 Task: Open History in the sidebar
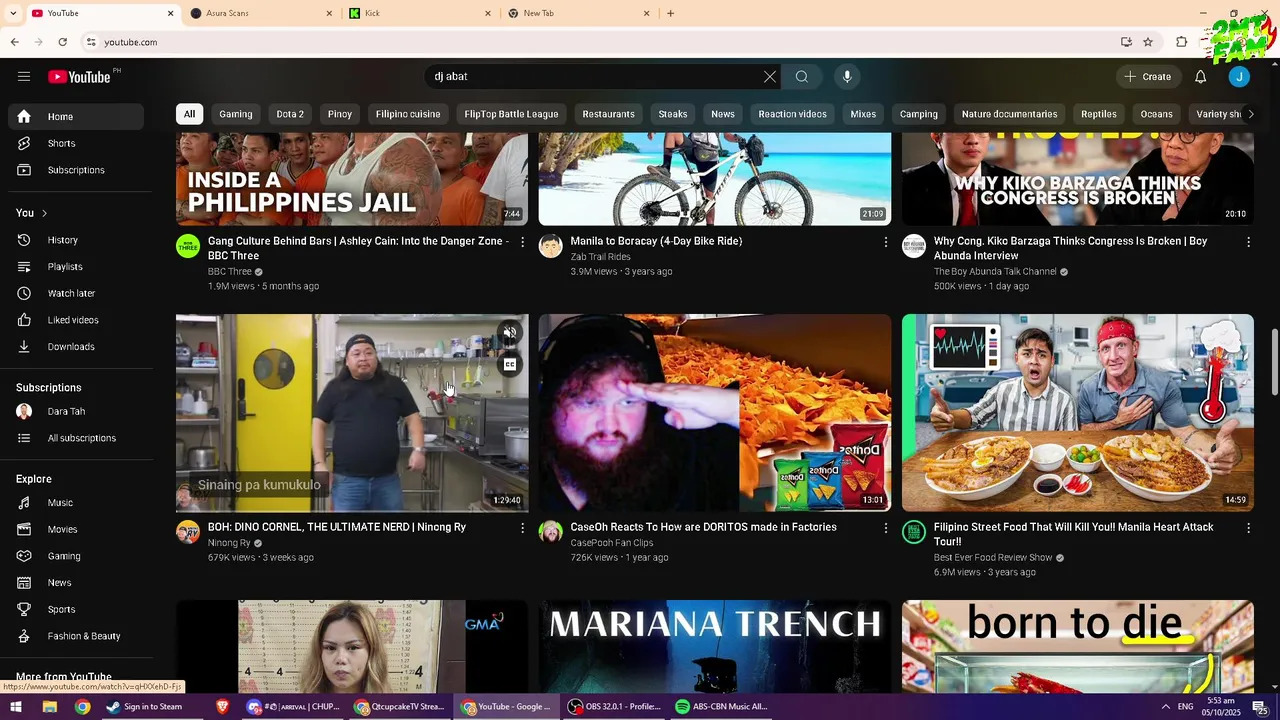coord(76,240)
